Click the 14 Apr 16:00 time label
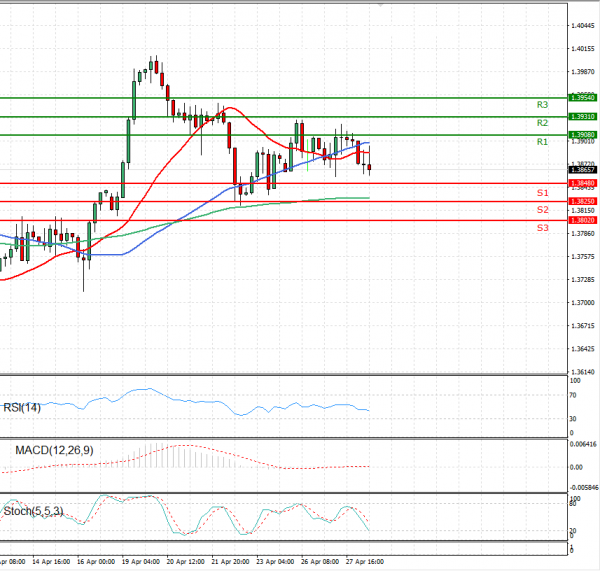Image resolution: width=600 pixels, height=571 pixels. tap(51, 562)
